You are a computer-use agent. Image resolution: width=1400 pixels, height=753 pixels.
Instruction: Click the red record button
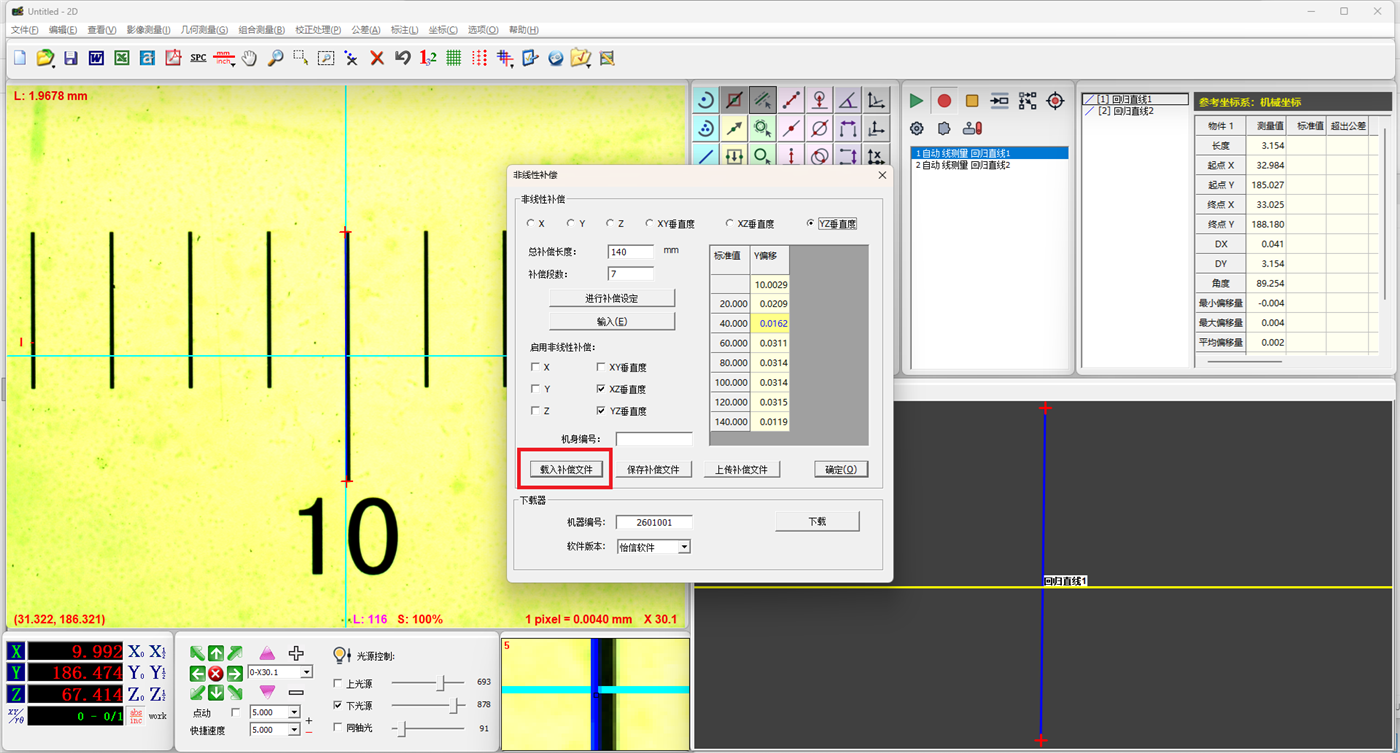tap(944, 101)
